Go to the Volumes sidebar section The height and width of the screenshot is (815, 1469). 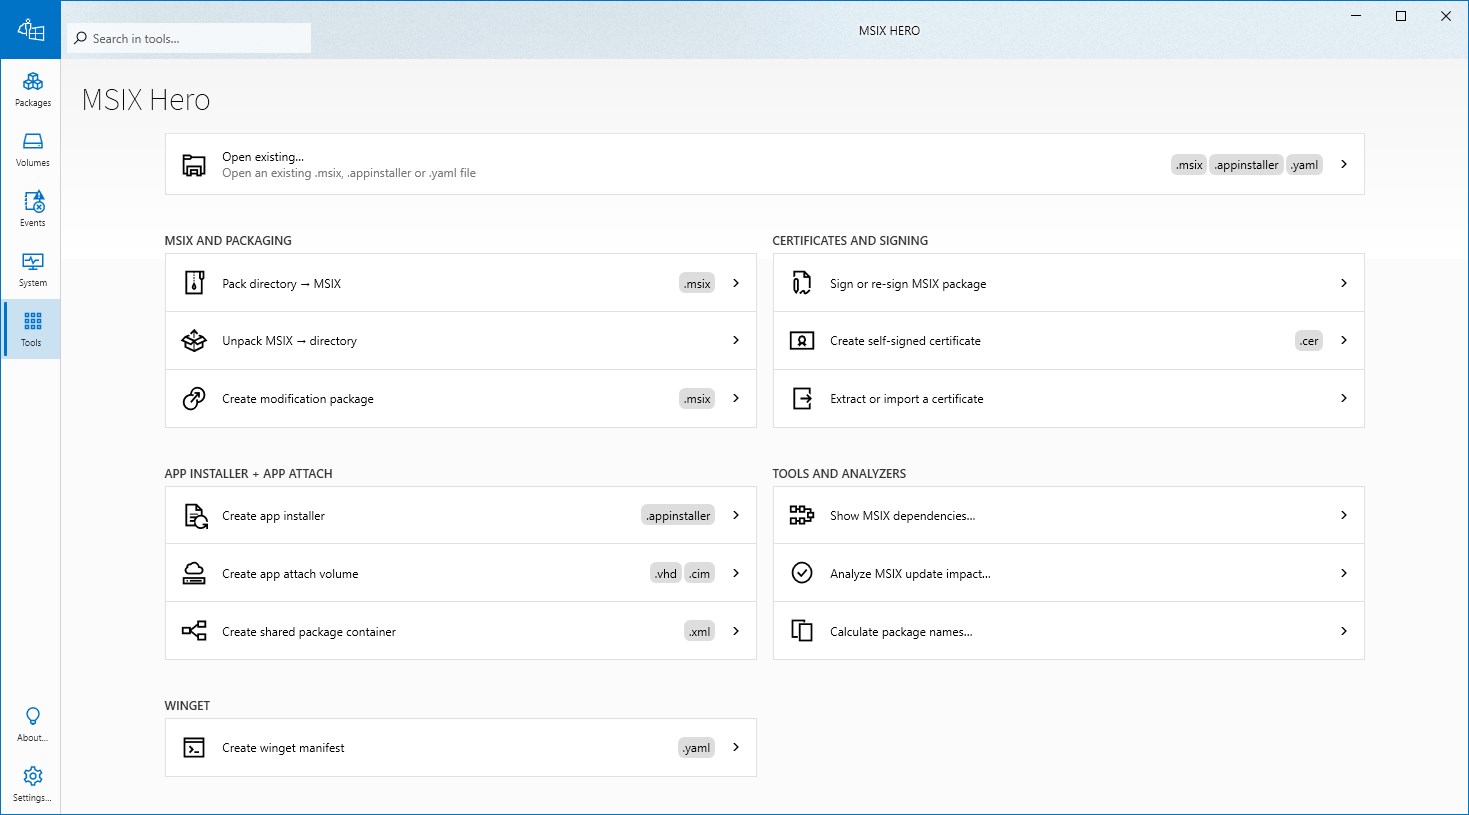pyautogui.click(x=32, y=149)
